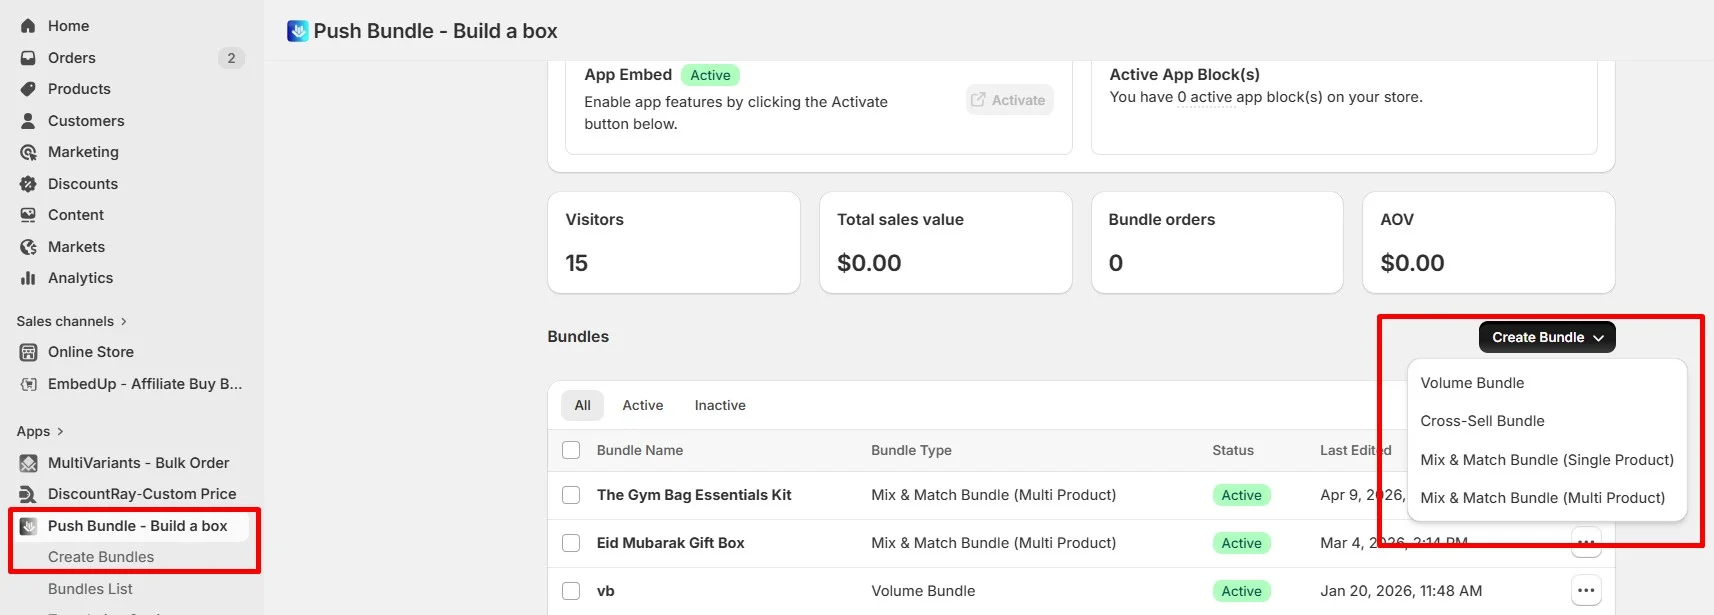Viewport: 1714px width, 615px height.
Task: Tick The Gym Bag Essentials Kit checkbox
Action: coord(571,495)
